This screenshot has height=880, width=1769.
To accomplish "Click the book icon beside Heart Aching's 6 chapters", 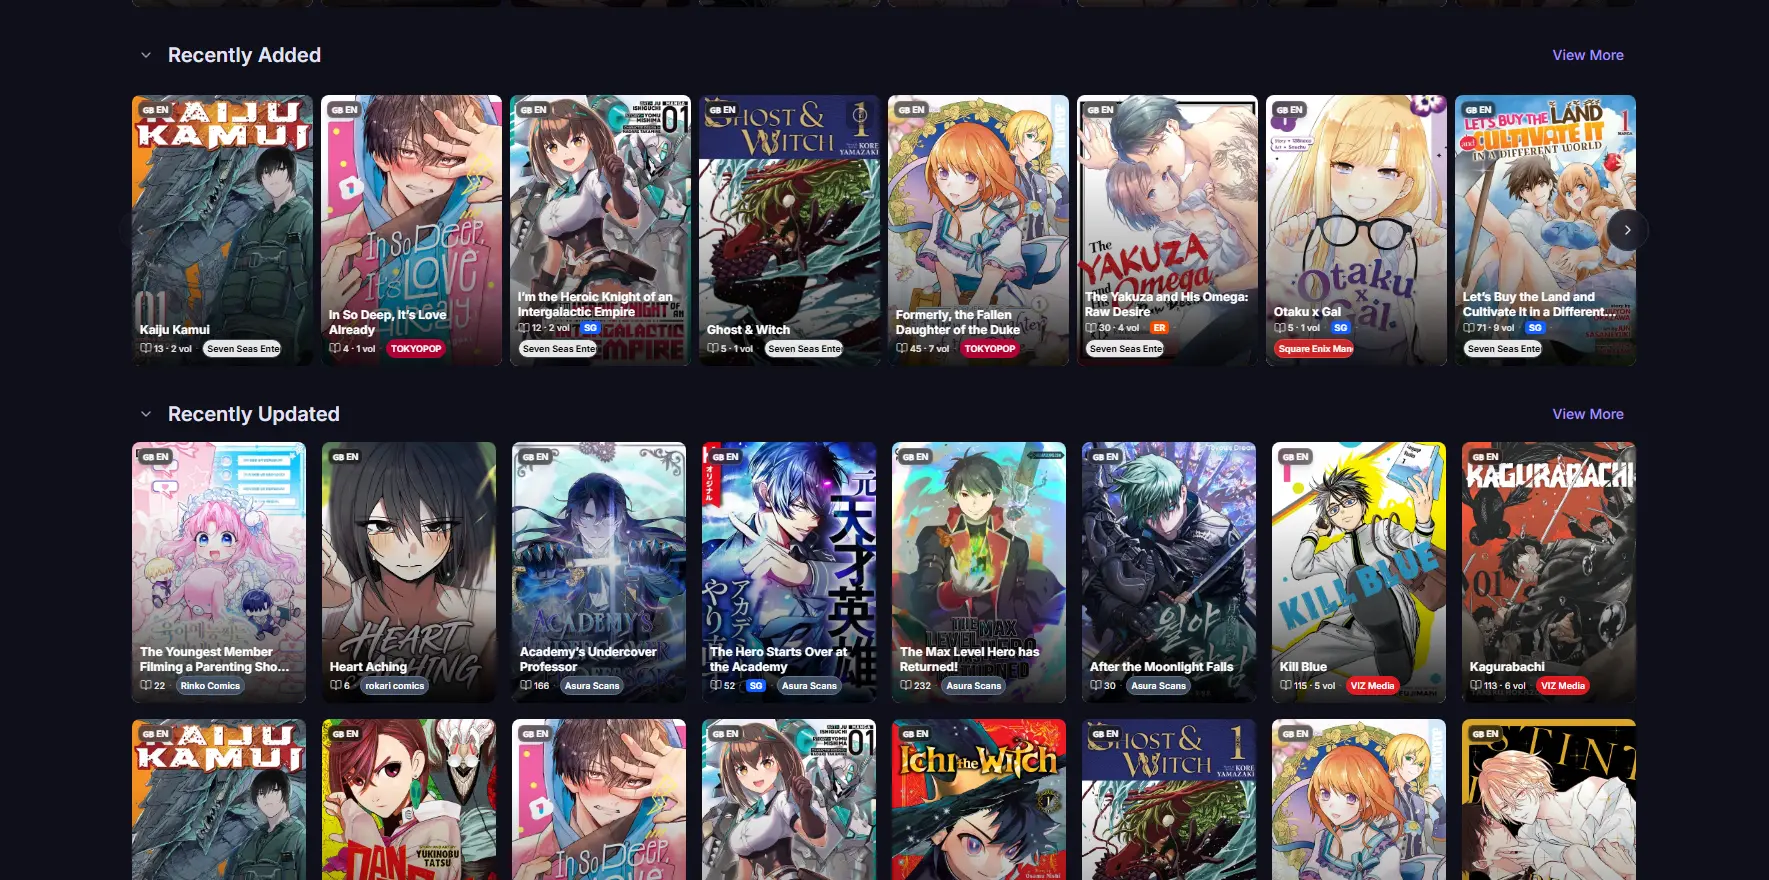I will [x=336, y=686].
